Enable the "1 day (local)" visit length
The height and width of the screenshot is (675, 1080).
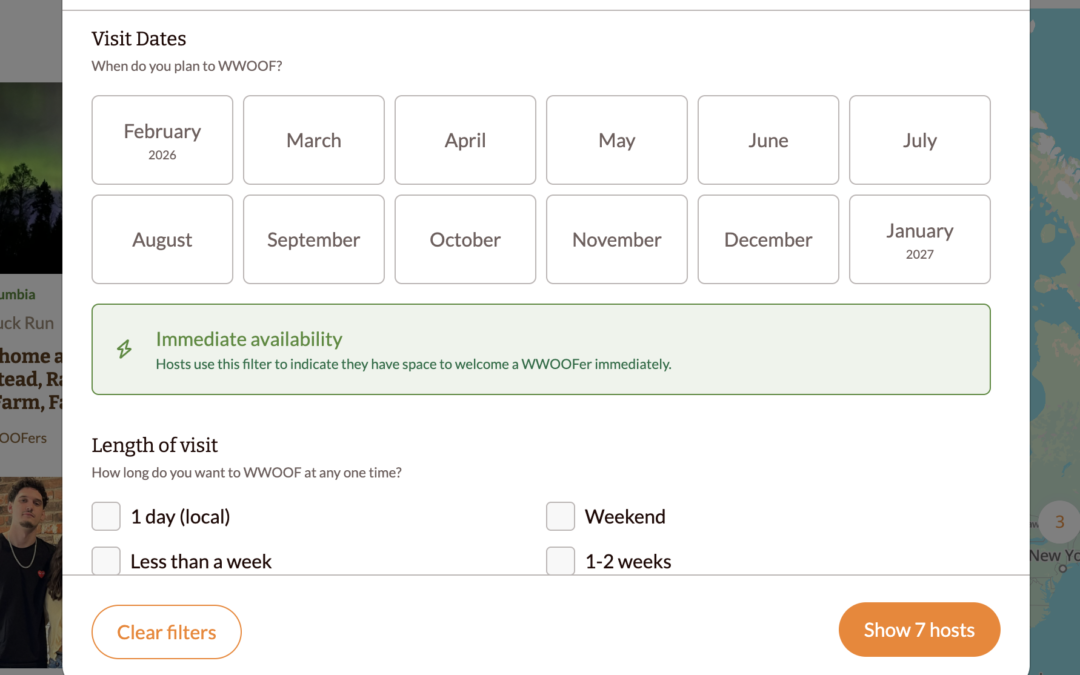coord(106,516)
